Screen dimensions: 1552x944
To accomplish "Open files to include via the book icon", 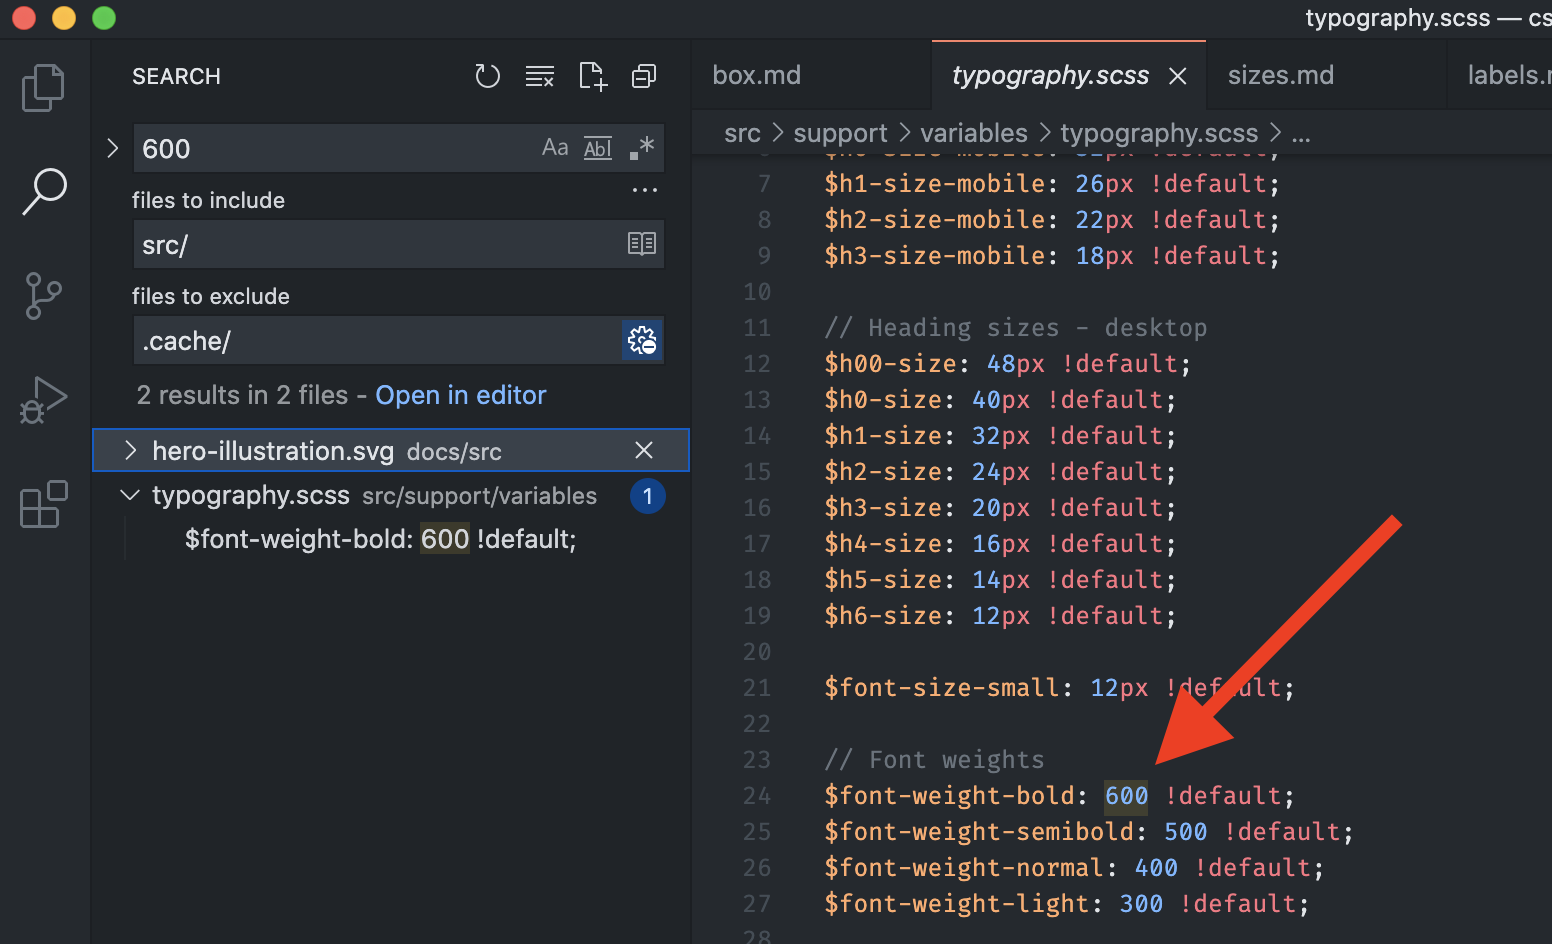I will (642, 244).
